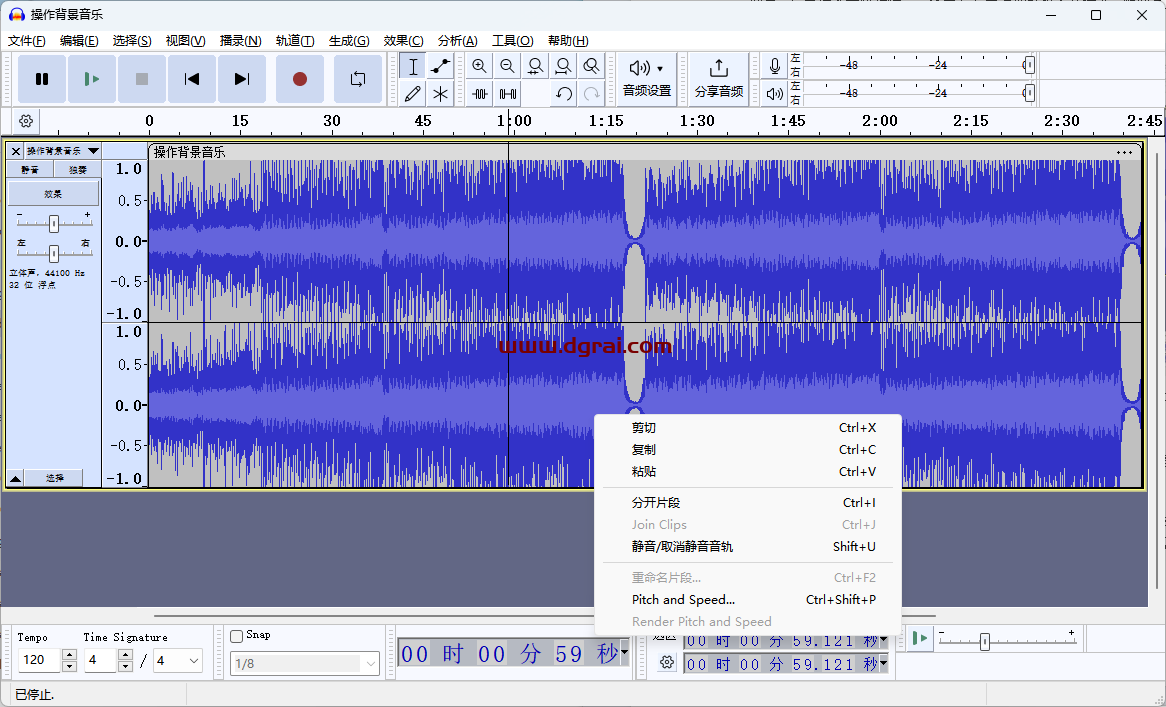Open clip options three-dots menu
The height and width of the screenshot is (707, 1166).
pos(1124,152)
